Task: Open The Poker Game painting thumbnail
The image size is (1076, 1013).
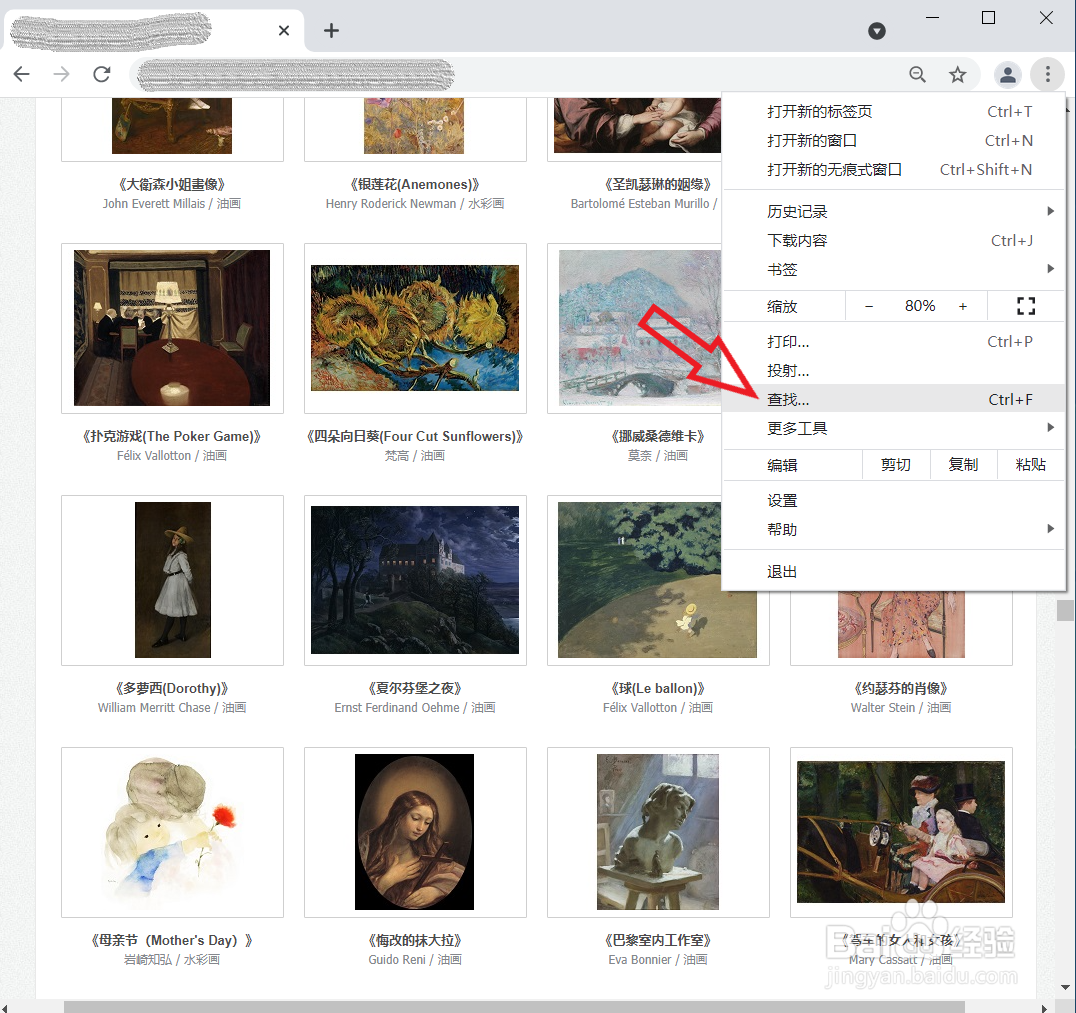Action: [x=172, y=328]
